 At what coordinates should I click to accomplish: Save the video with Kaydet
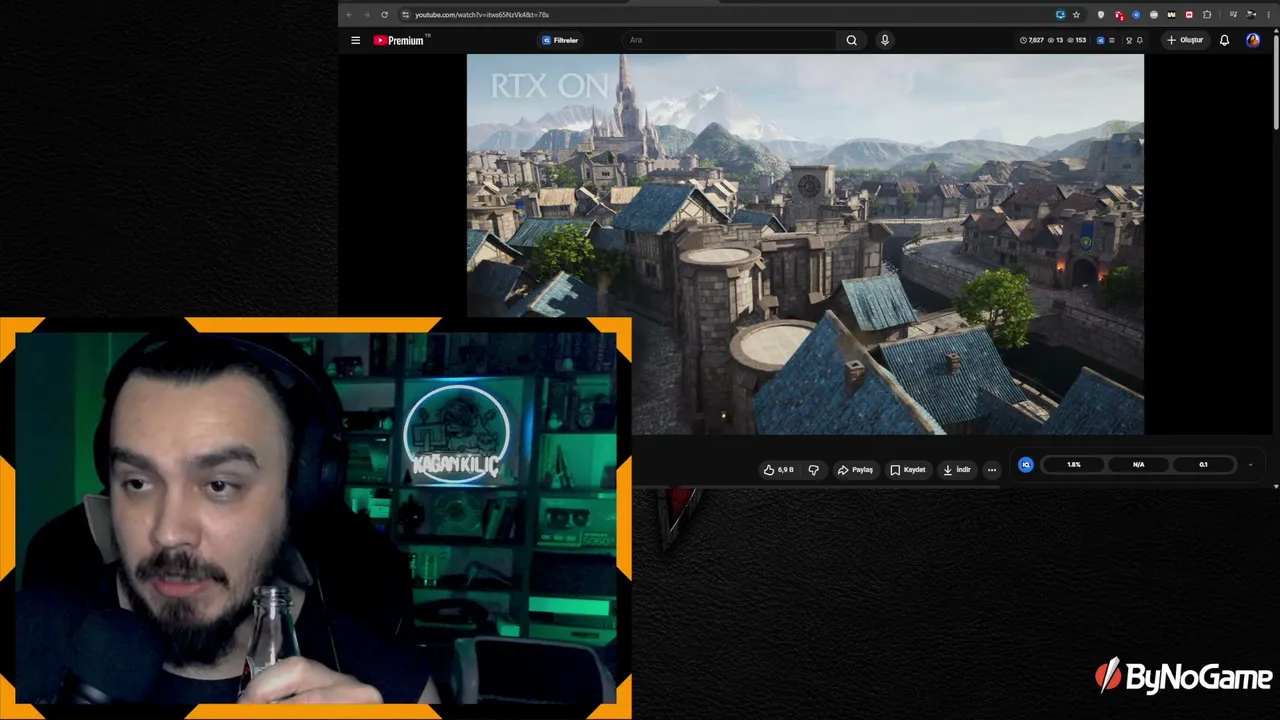908,470
